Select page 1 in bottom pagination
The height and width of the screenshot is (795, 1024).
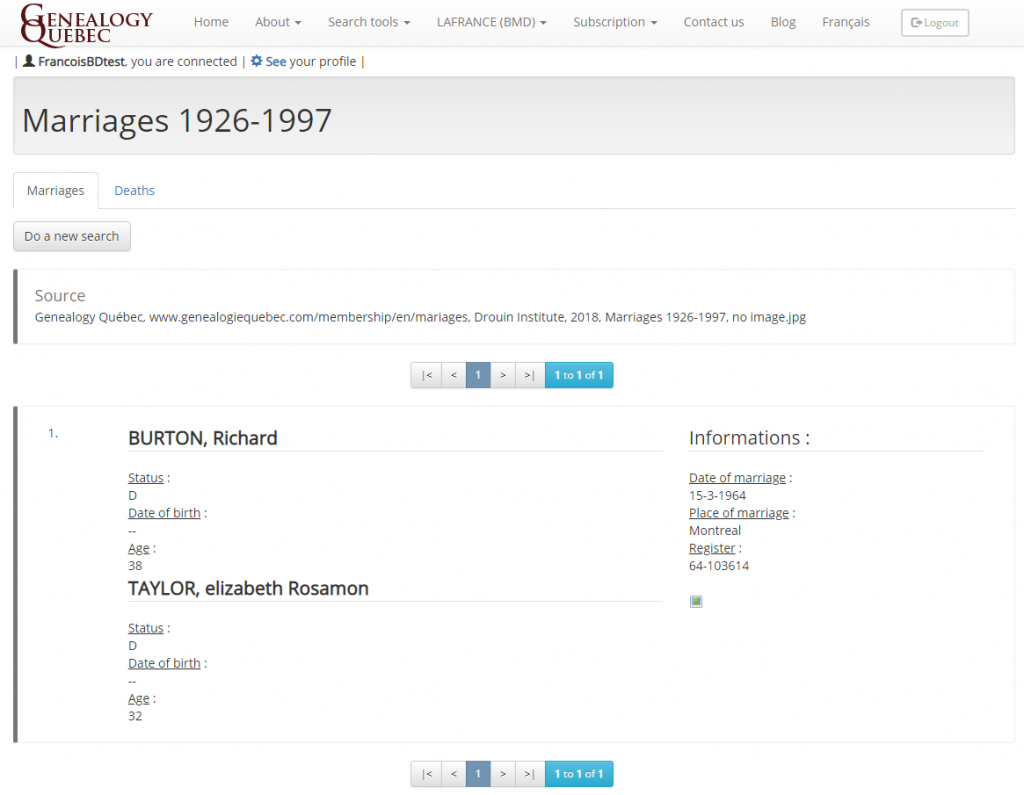[x=478, y=773]
